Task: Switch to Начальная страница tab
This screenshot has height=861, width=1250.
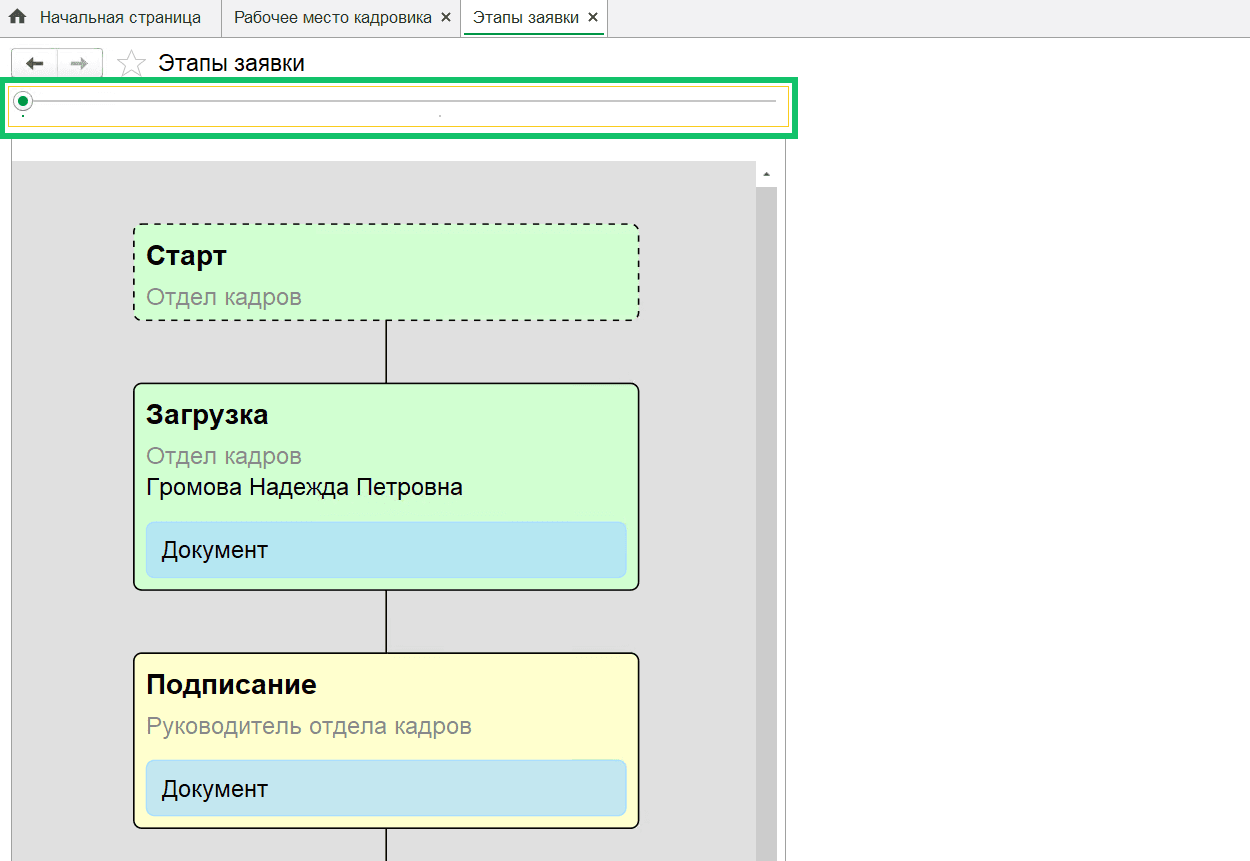Action: point(120,17)
